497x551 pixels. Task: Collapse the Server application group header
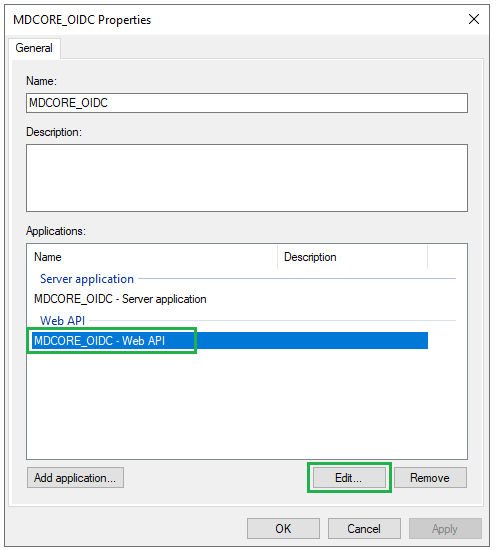(x=87, y=279)
